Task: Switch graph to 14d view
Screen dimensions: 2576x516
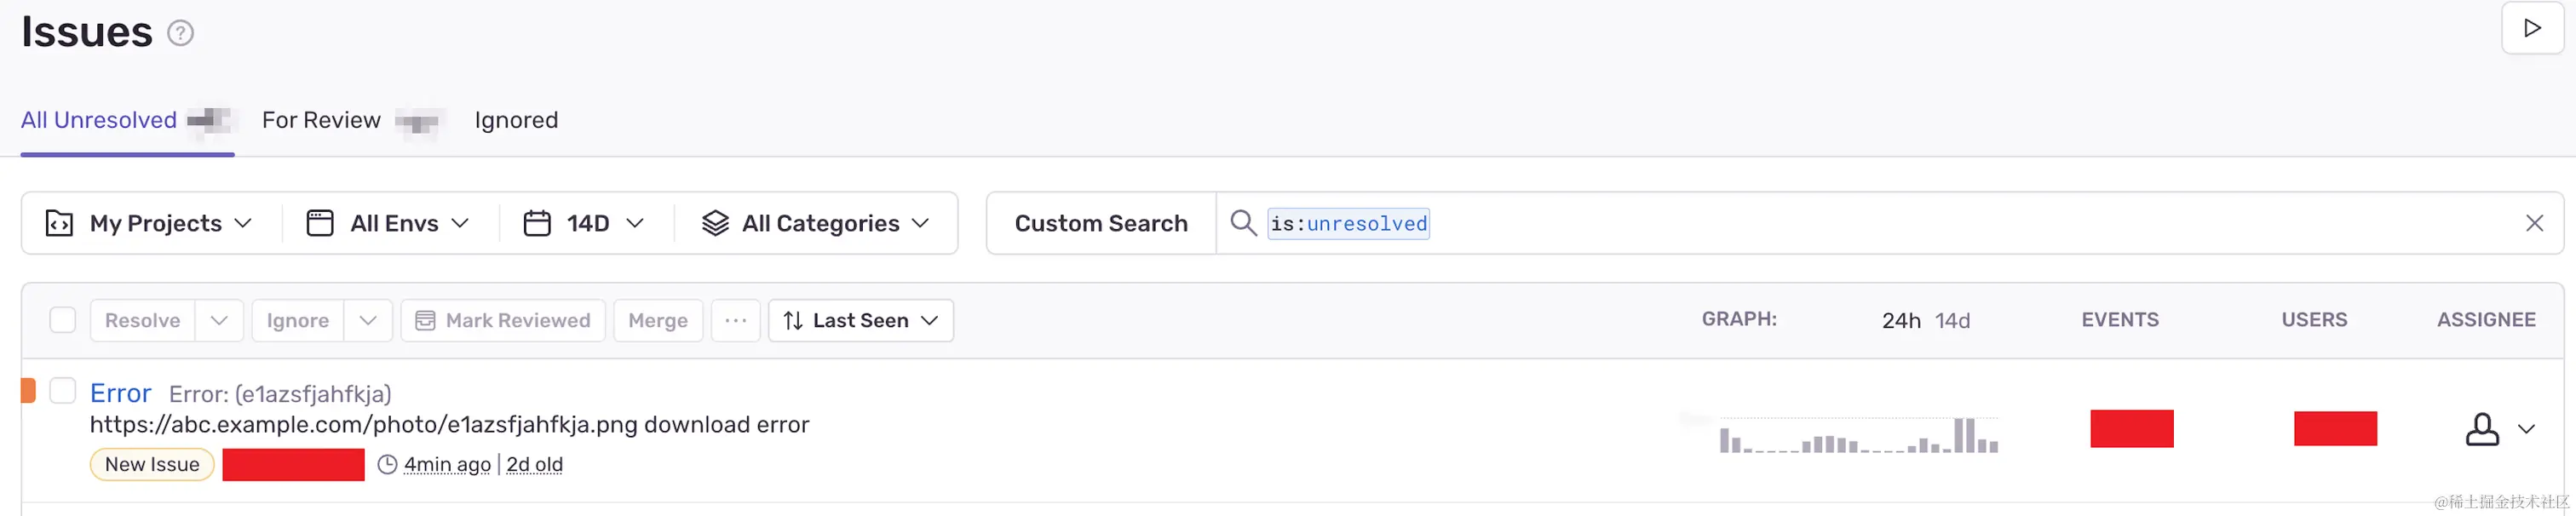Action: (1952, 321)
